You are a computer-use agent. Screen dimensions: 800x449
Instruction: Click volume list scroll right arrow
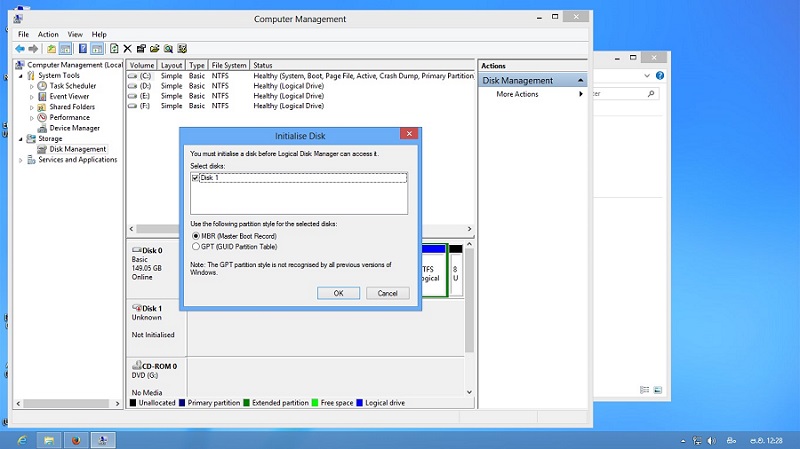469,229
